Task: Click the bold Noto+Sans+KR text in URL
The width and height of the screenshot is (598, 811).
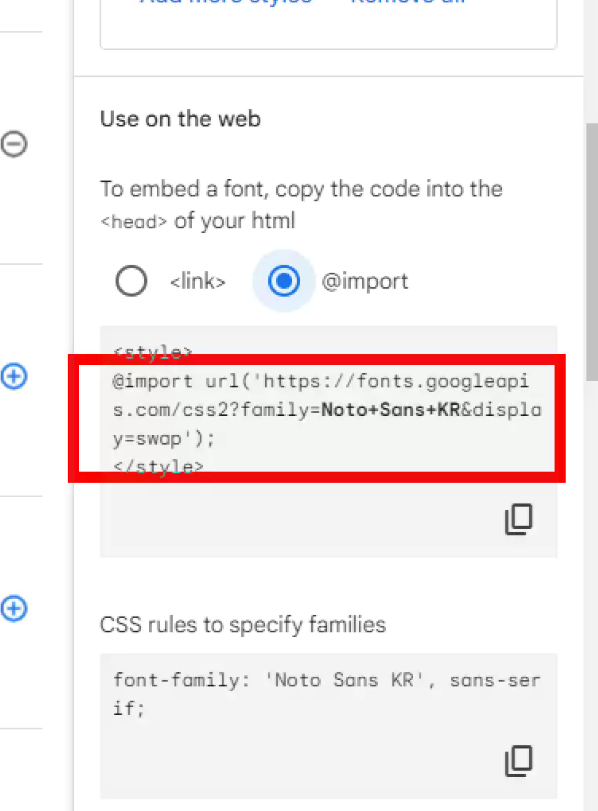Action: click(x=391, y=410)
